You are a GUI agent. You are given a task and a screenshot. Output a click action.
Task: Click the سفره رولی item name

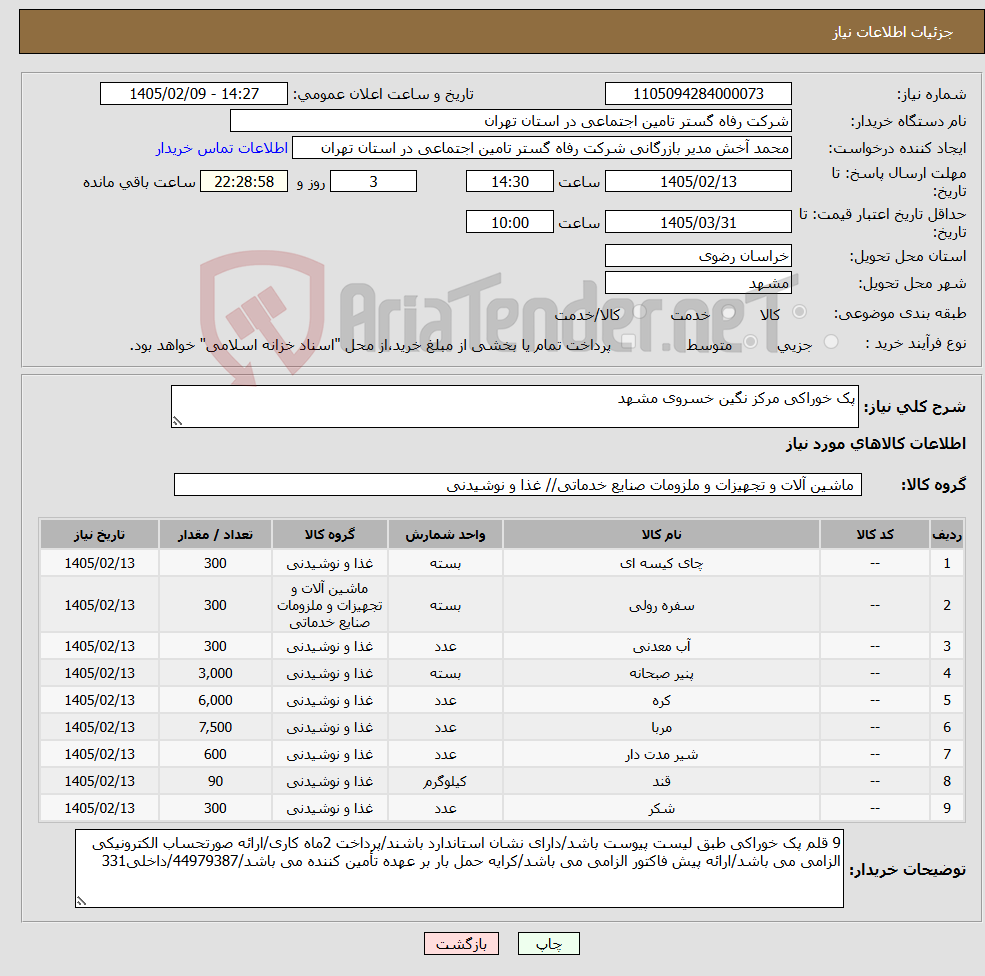coord(661,605)
